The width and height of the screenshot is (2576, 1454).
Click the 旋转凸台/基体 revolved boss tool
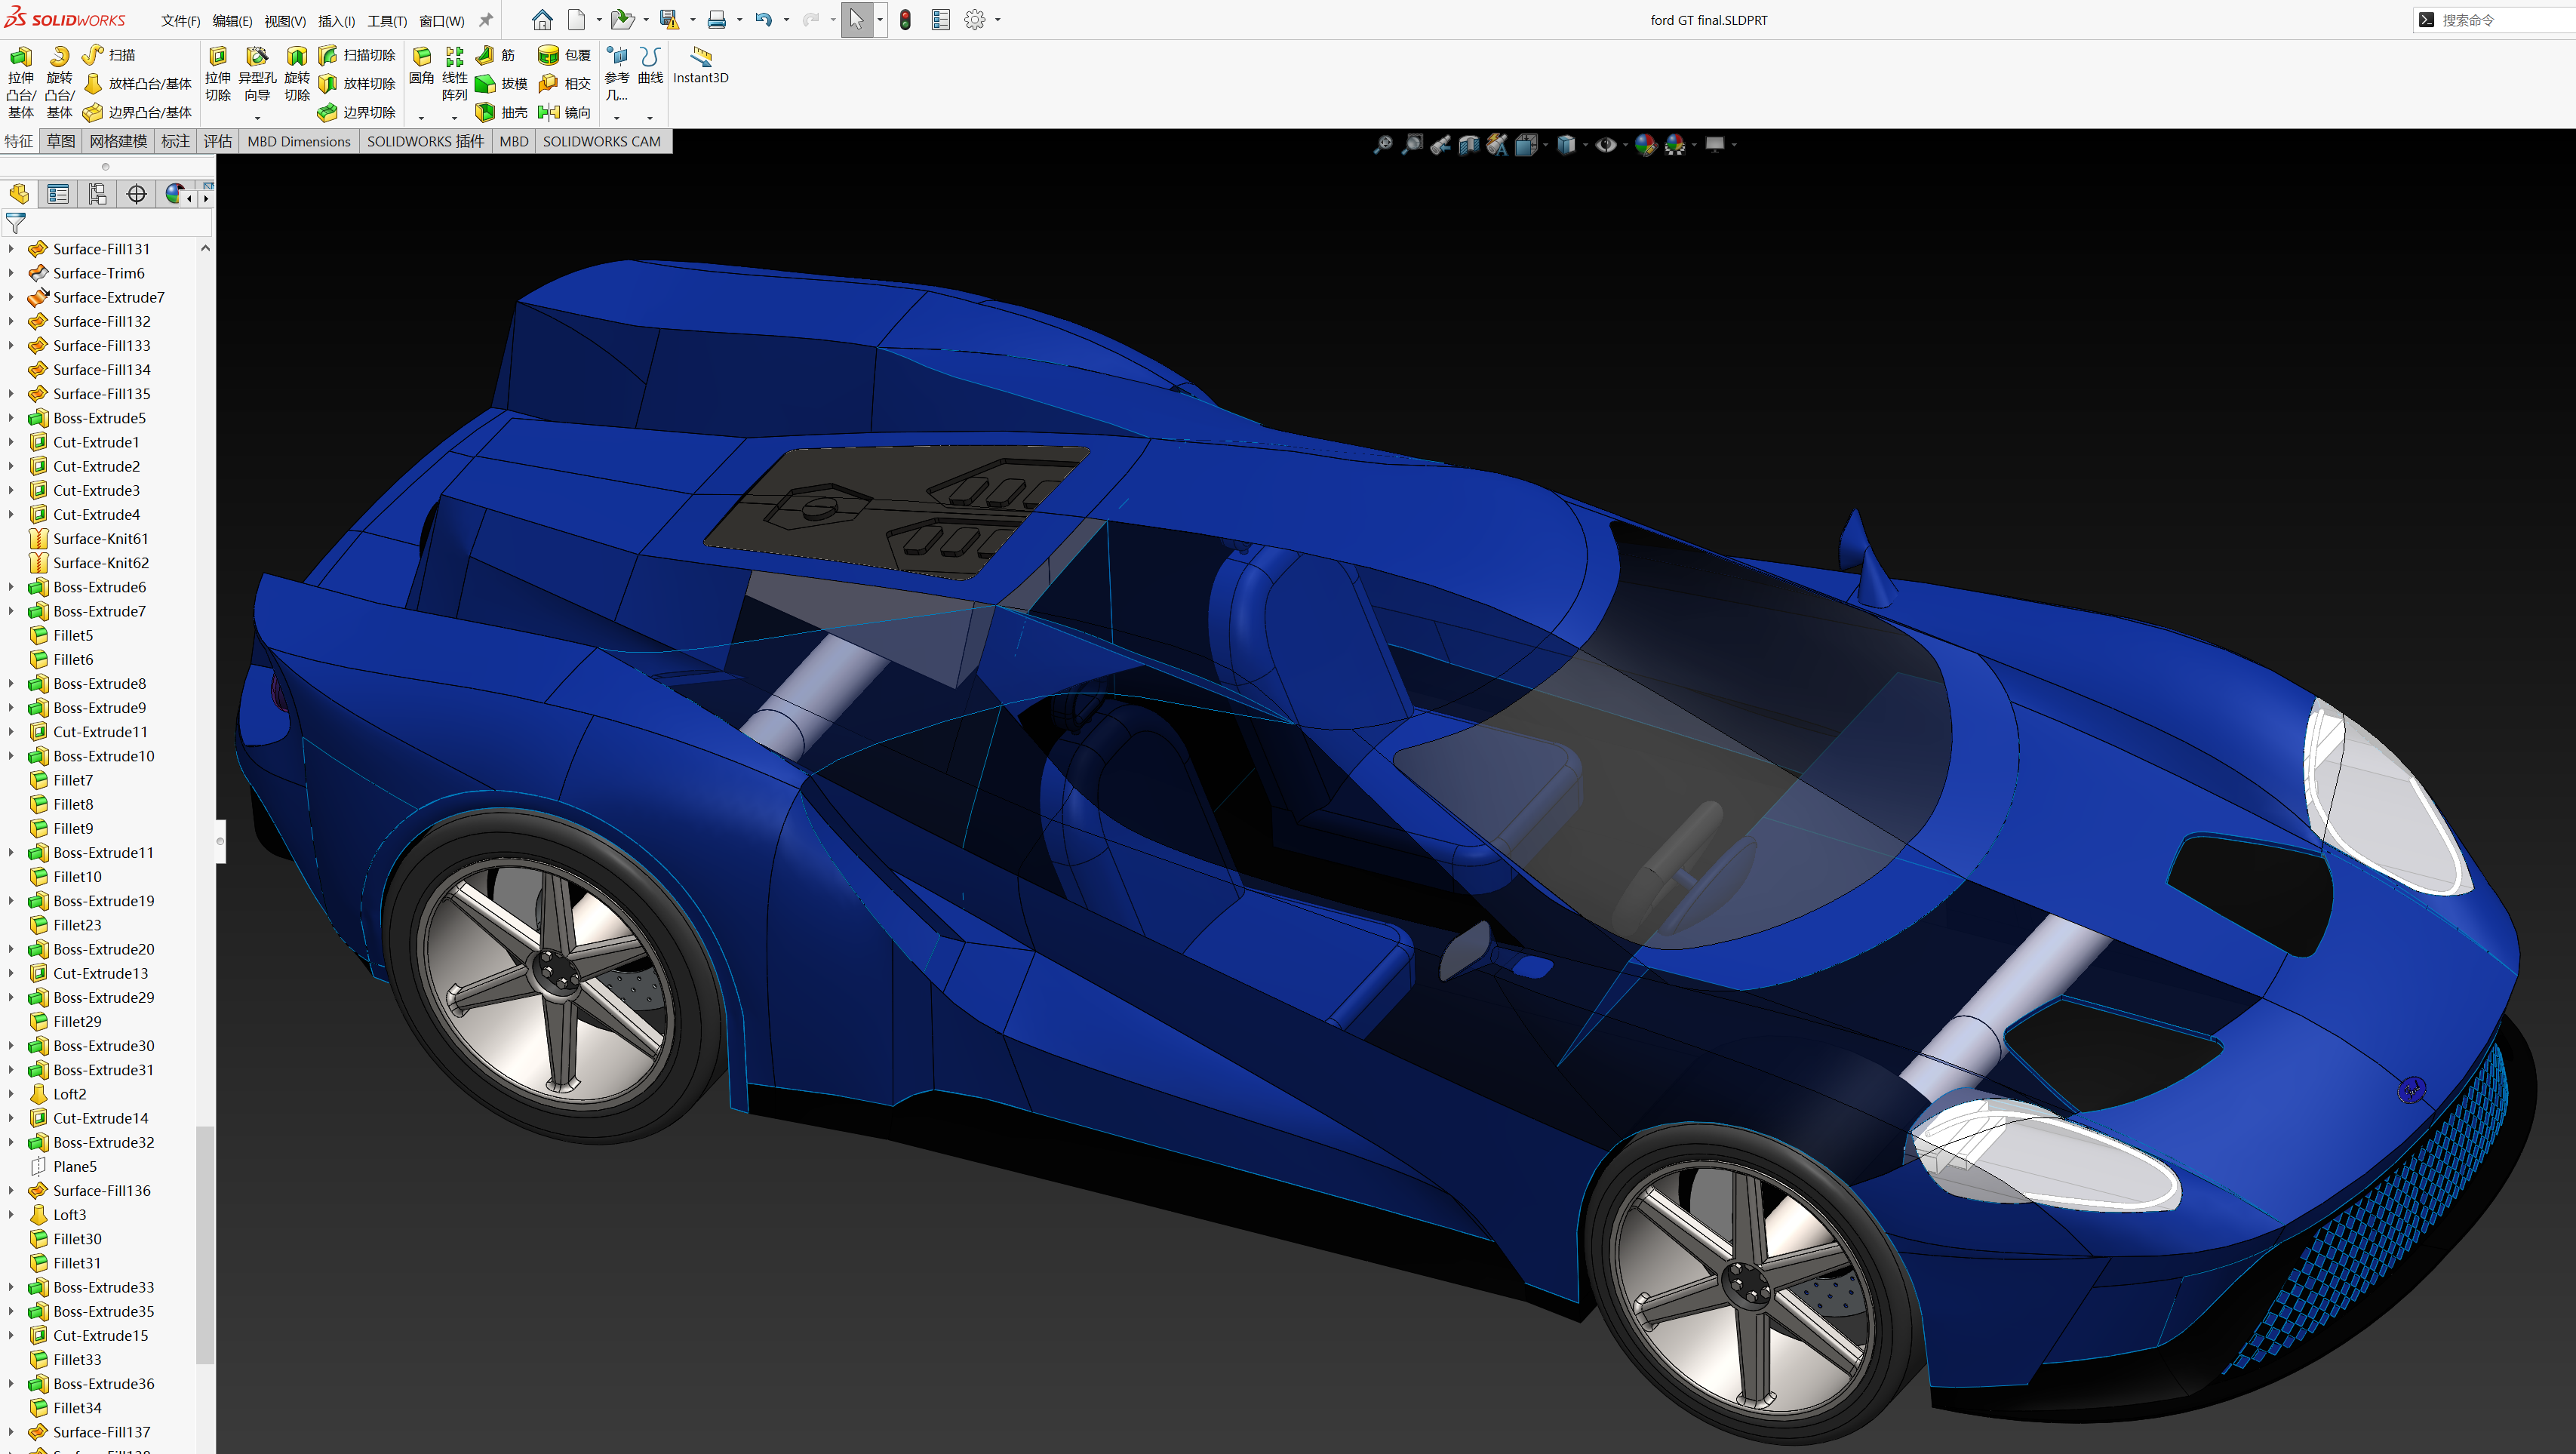[x=59, y=83]
